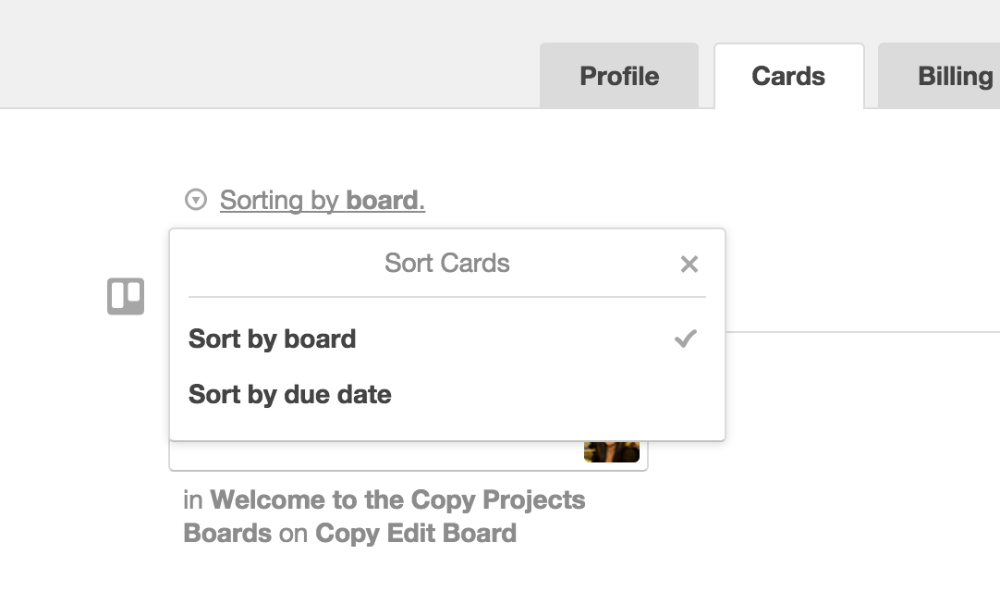Close the Sort Cards popup
Screen dimensions: 1000x616
coord(689,264)
